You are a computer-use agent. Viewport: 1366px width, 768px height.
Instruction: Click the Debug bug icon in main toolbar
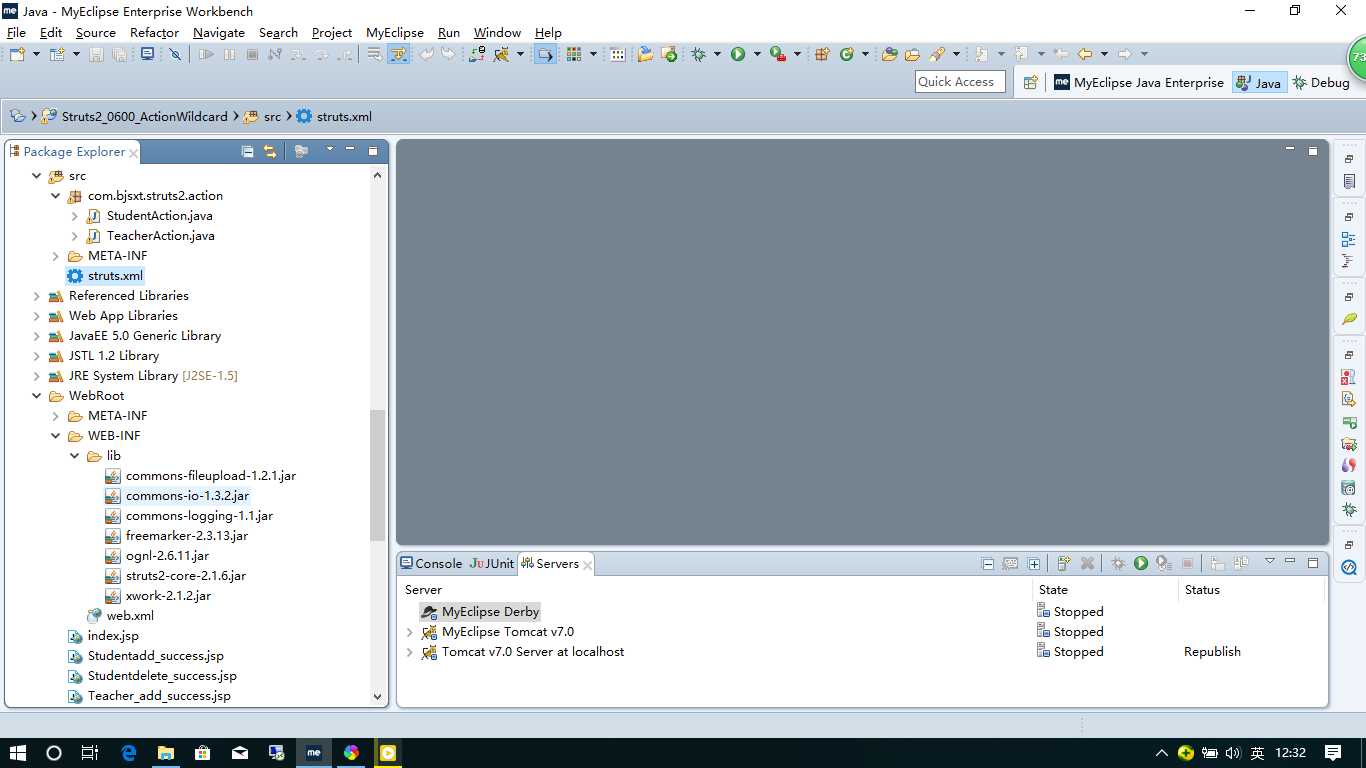[x=699, y=54]
